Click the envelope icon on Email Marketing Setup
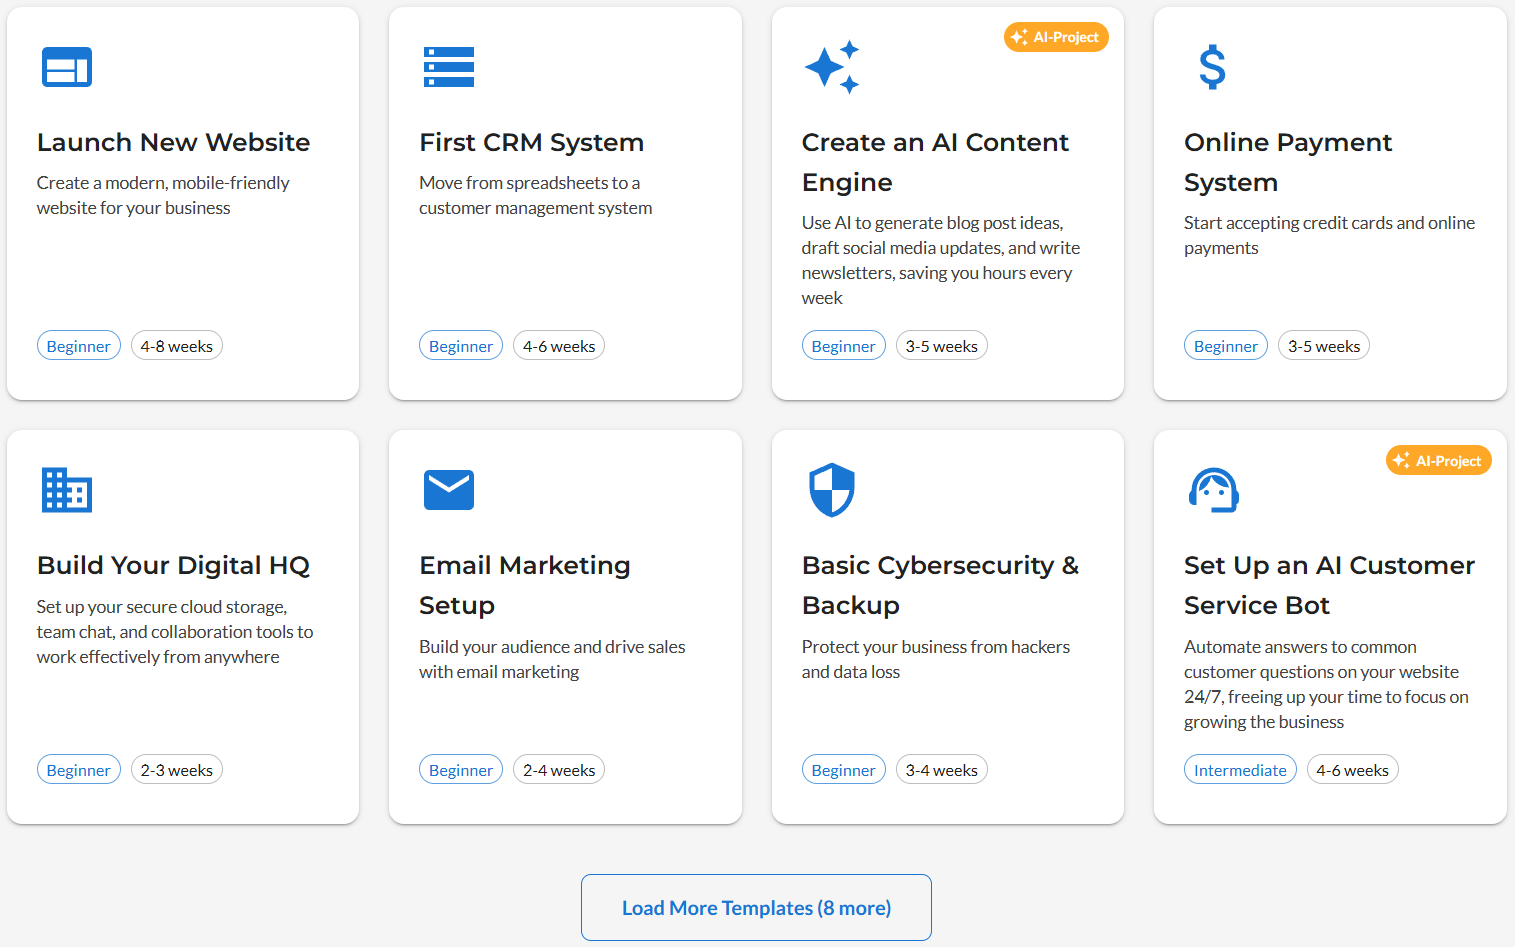Viewport: 1515px width, 947px height. [449, 490]
